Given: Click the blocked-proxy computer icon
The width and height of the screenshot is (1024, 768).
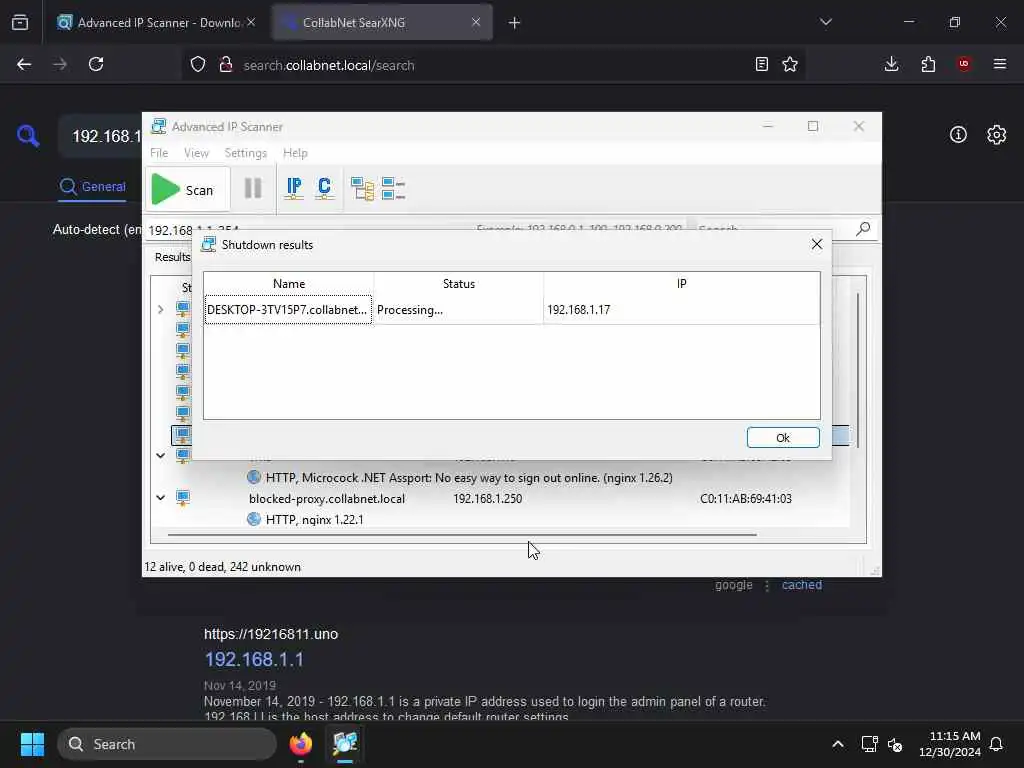Looking at the screenshot, I should point(183,498).
